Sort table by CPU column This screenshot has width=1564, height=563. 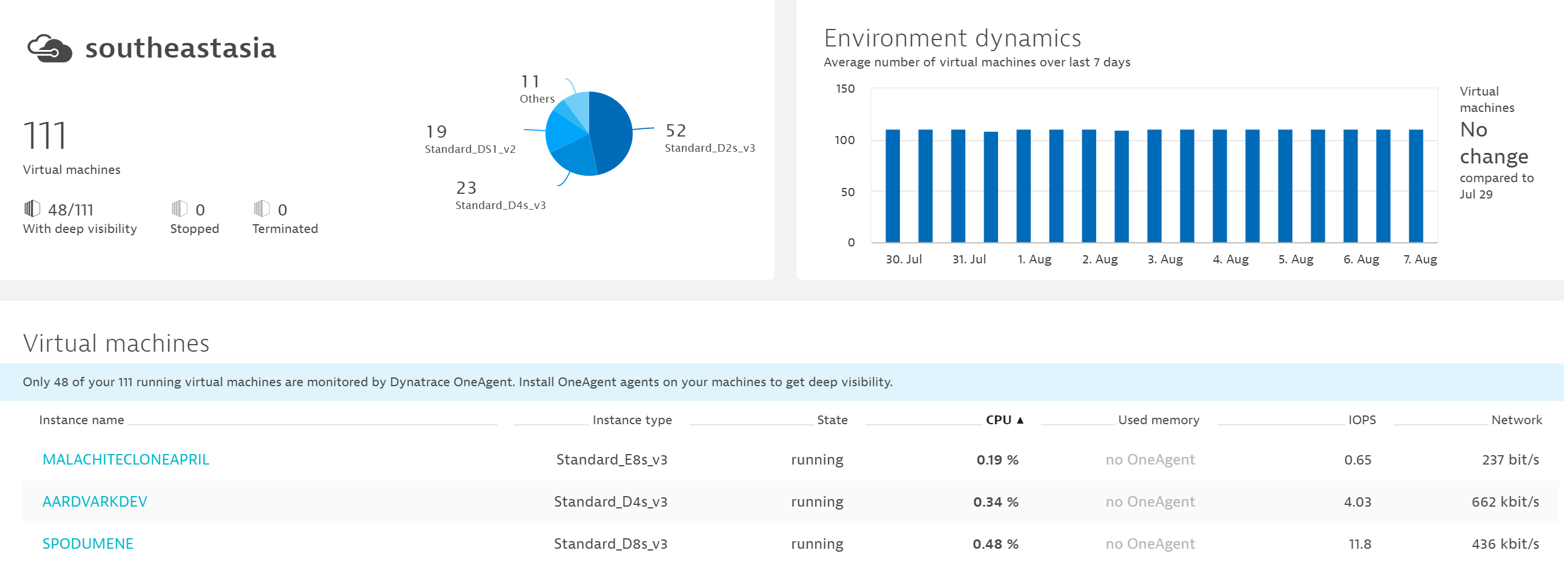point(1004,420)
